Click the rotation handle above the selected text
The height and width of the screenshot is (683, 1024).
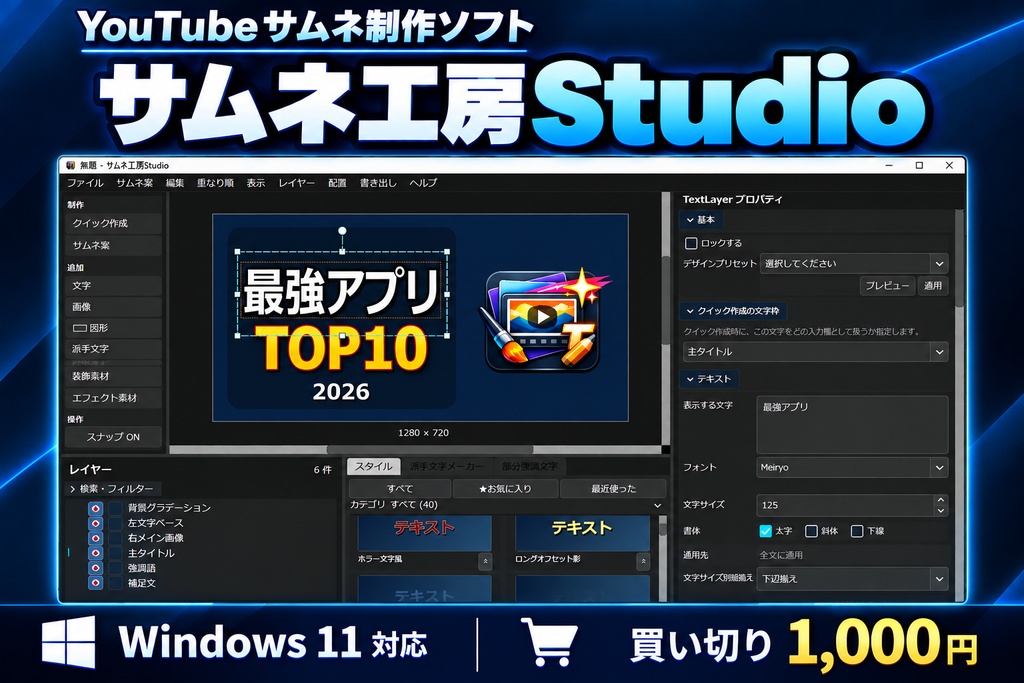(342, 231)
